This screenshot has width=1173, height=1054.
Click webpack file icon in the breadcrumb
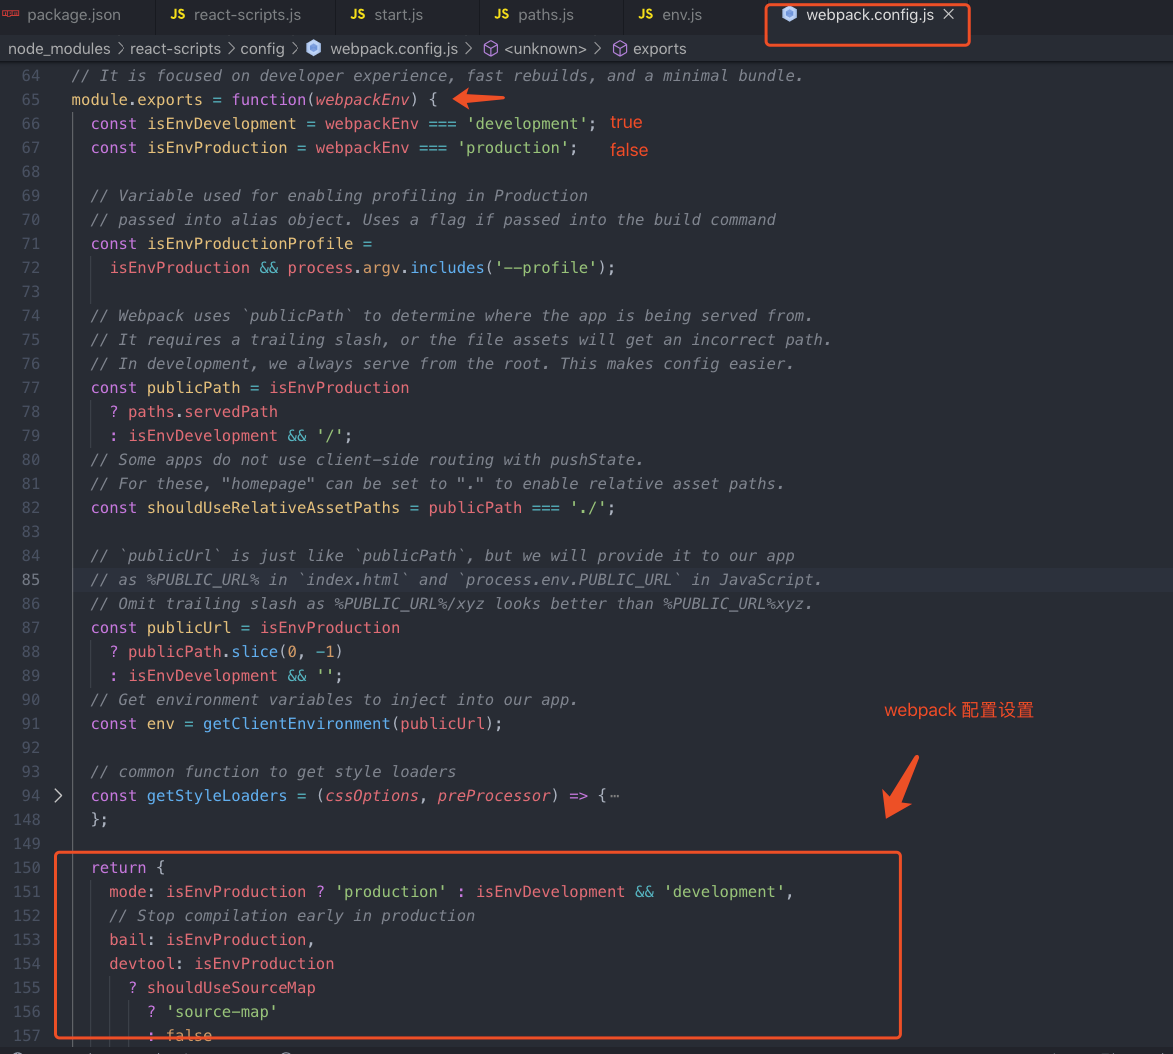[x=314, y=48]
